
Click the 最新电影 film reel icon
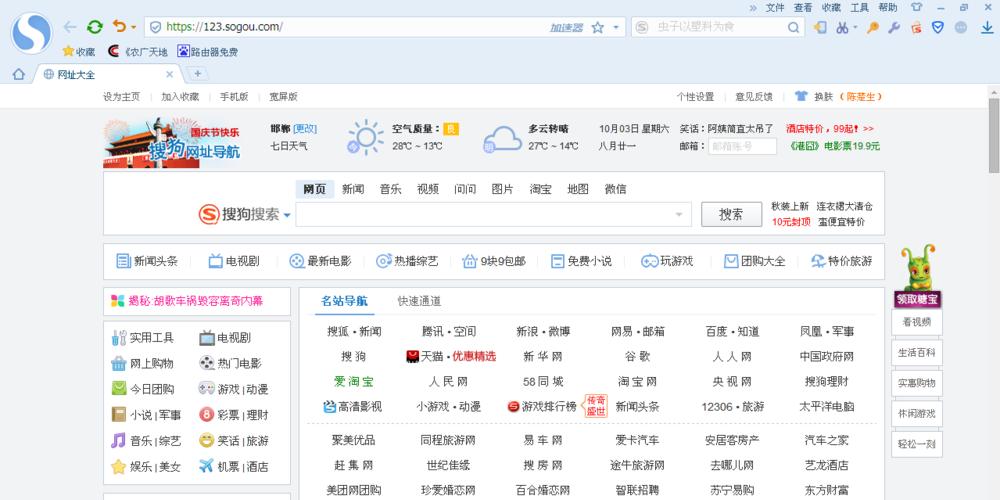(297, 261)
